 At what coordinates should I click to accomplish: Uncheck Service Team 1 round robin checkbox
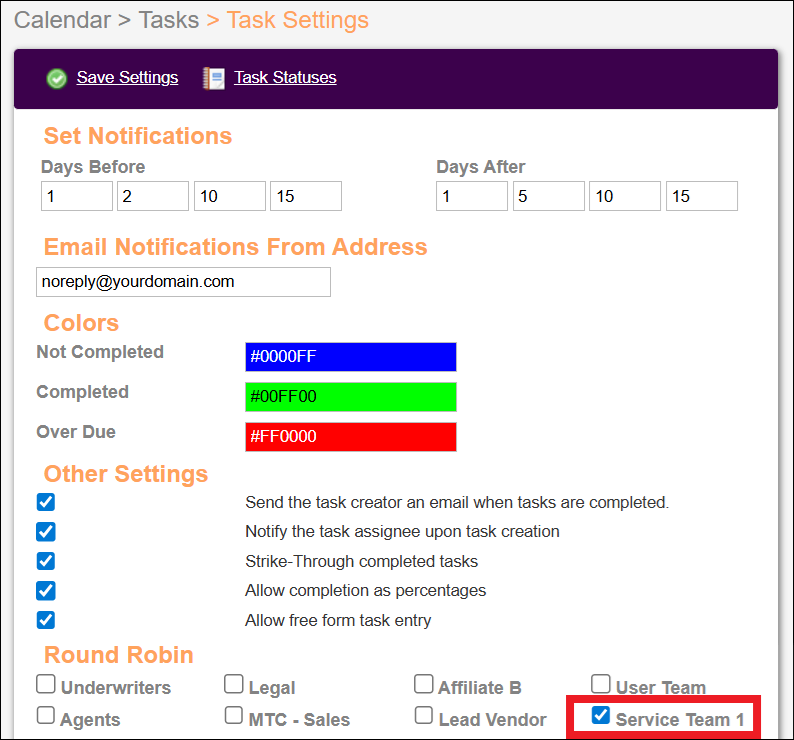click(601, 715)
